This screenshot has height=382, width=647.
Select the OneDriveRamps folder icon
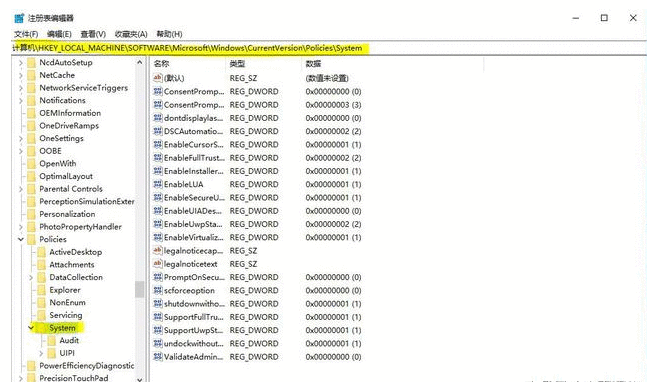coord(31,126)
